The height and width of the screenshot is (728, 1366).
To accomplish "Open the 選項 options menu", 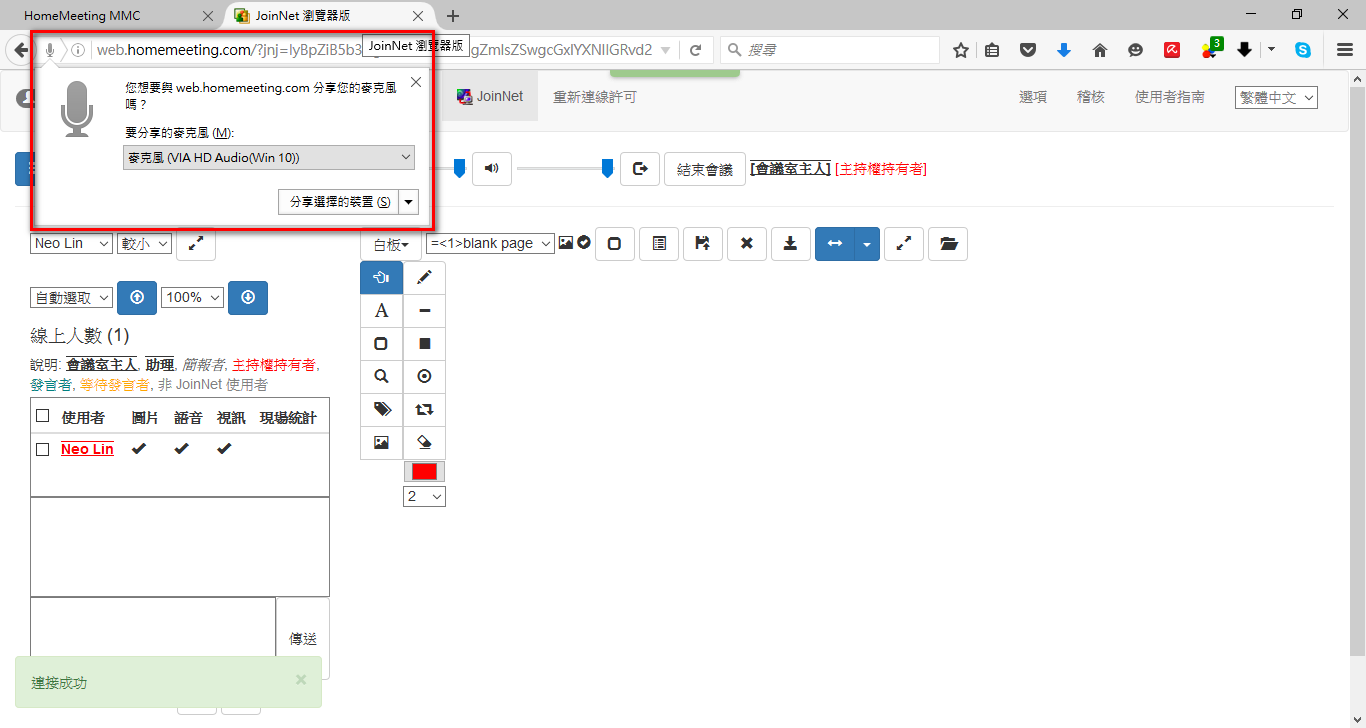I will tap(1033, 97).
